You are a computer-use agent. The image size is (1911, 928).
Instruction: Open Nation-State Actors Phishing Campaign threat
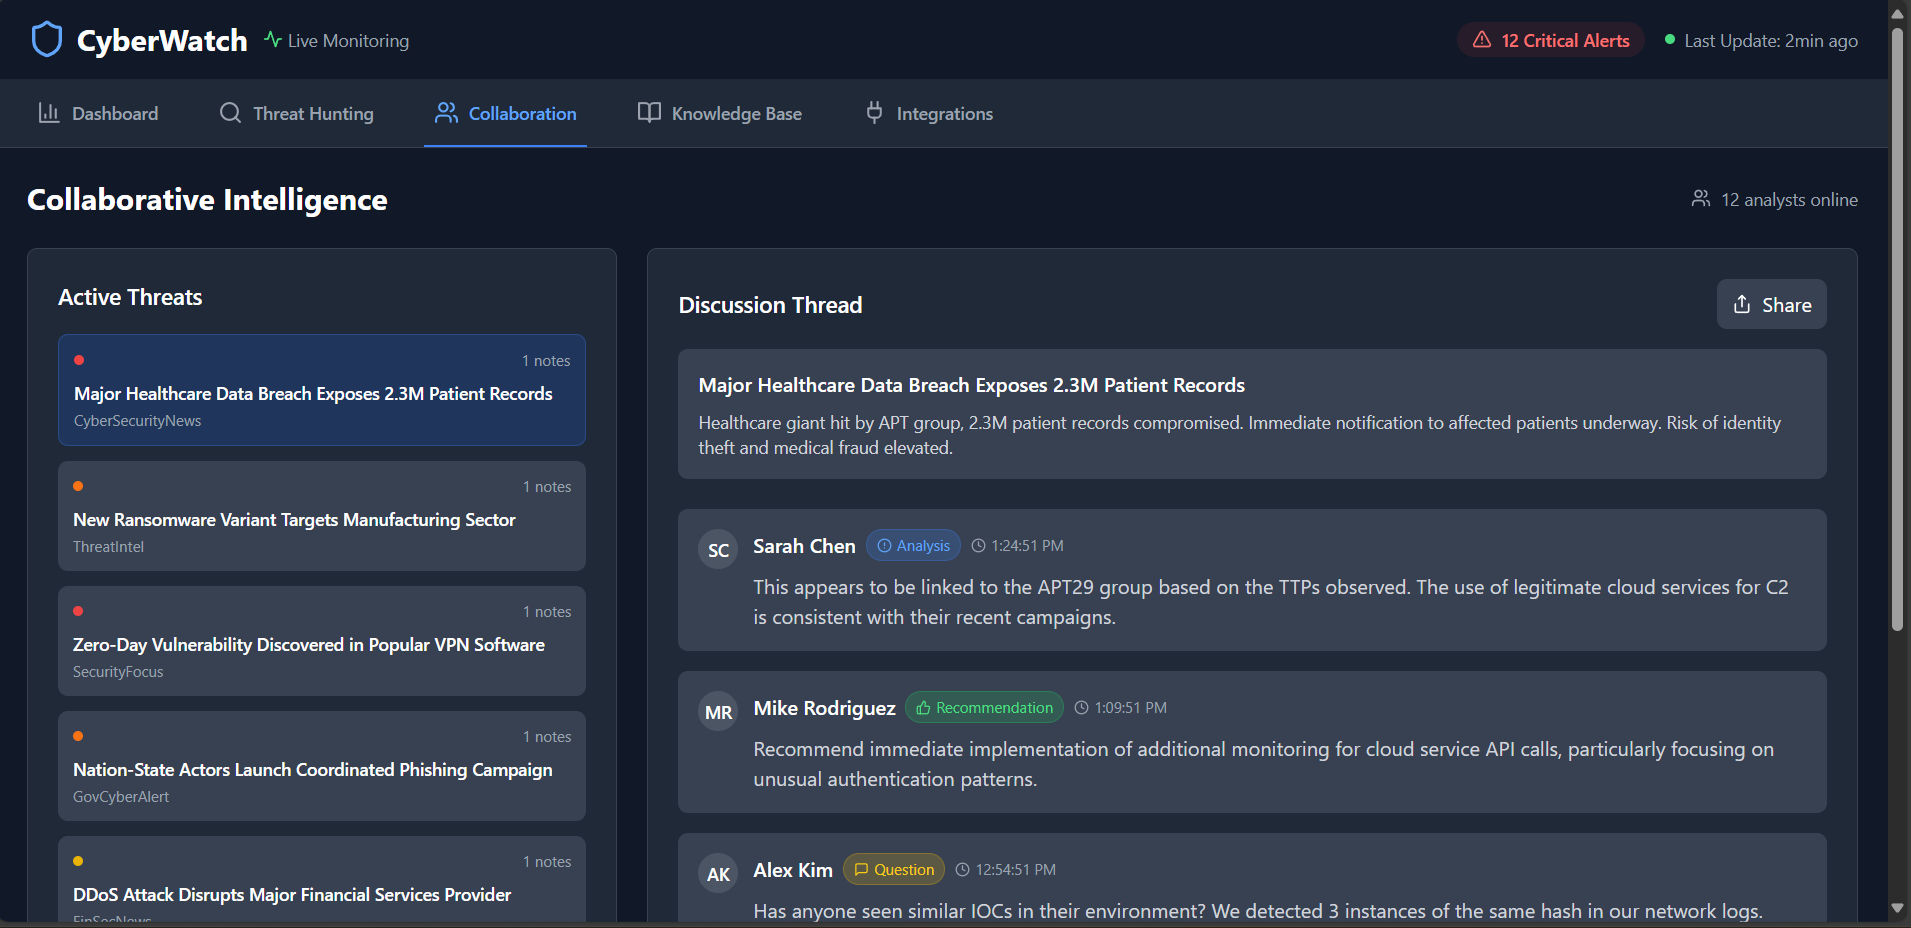322,766
